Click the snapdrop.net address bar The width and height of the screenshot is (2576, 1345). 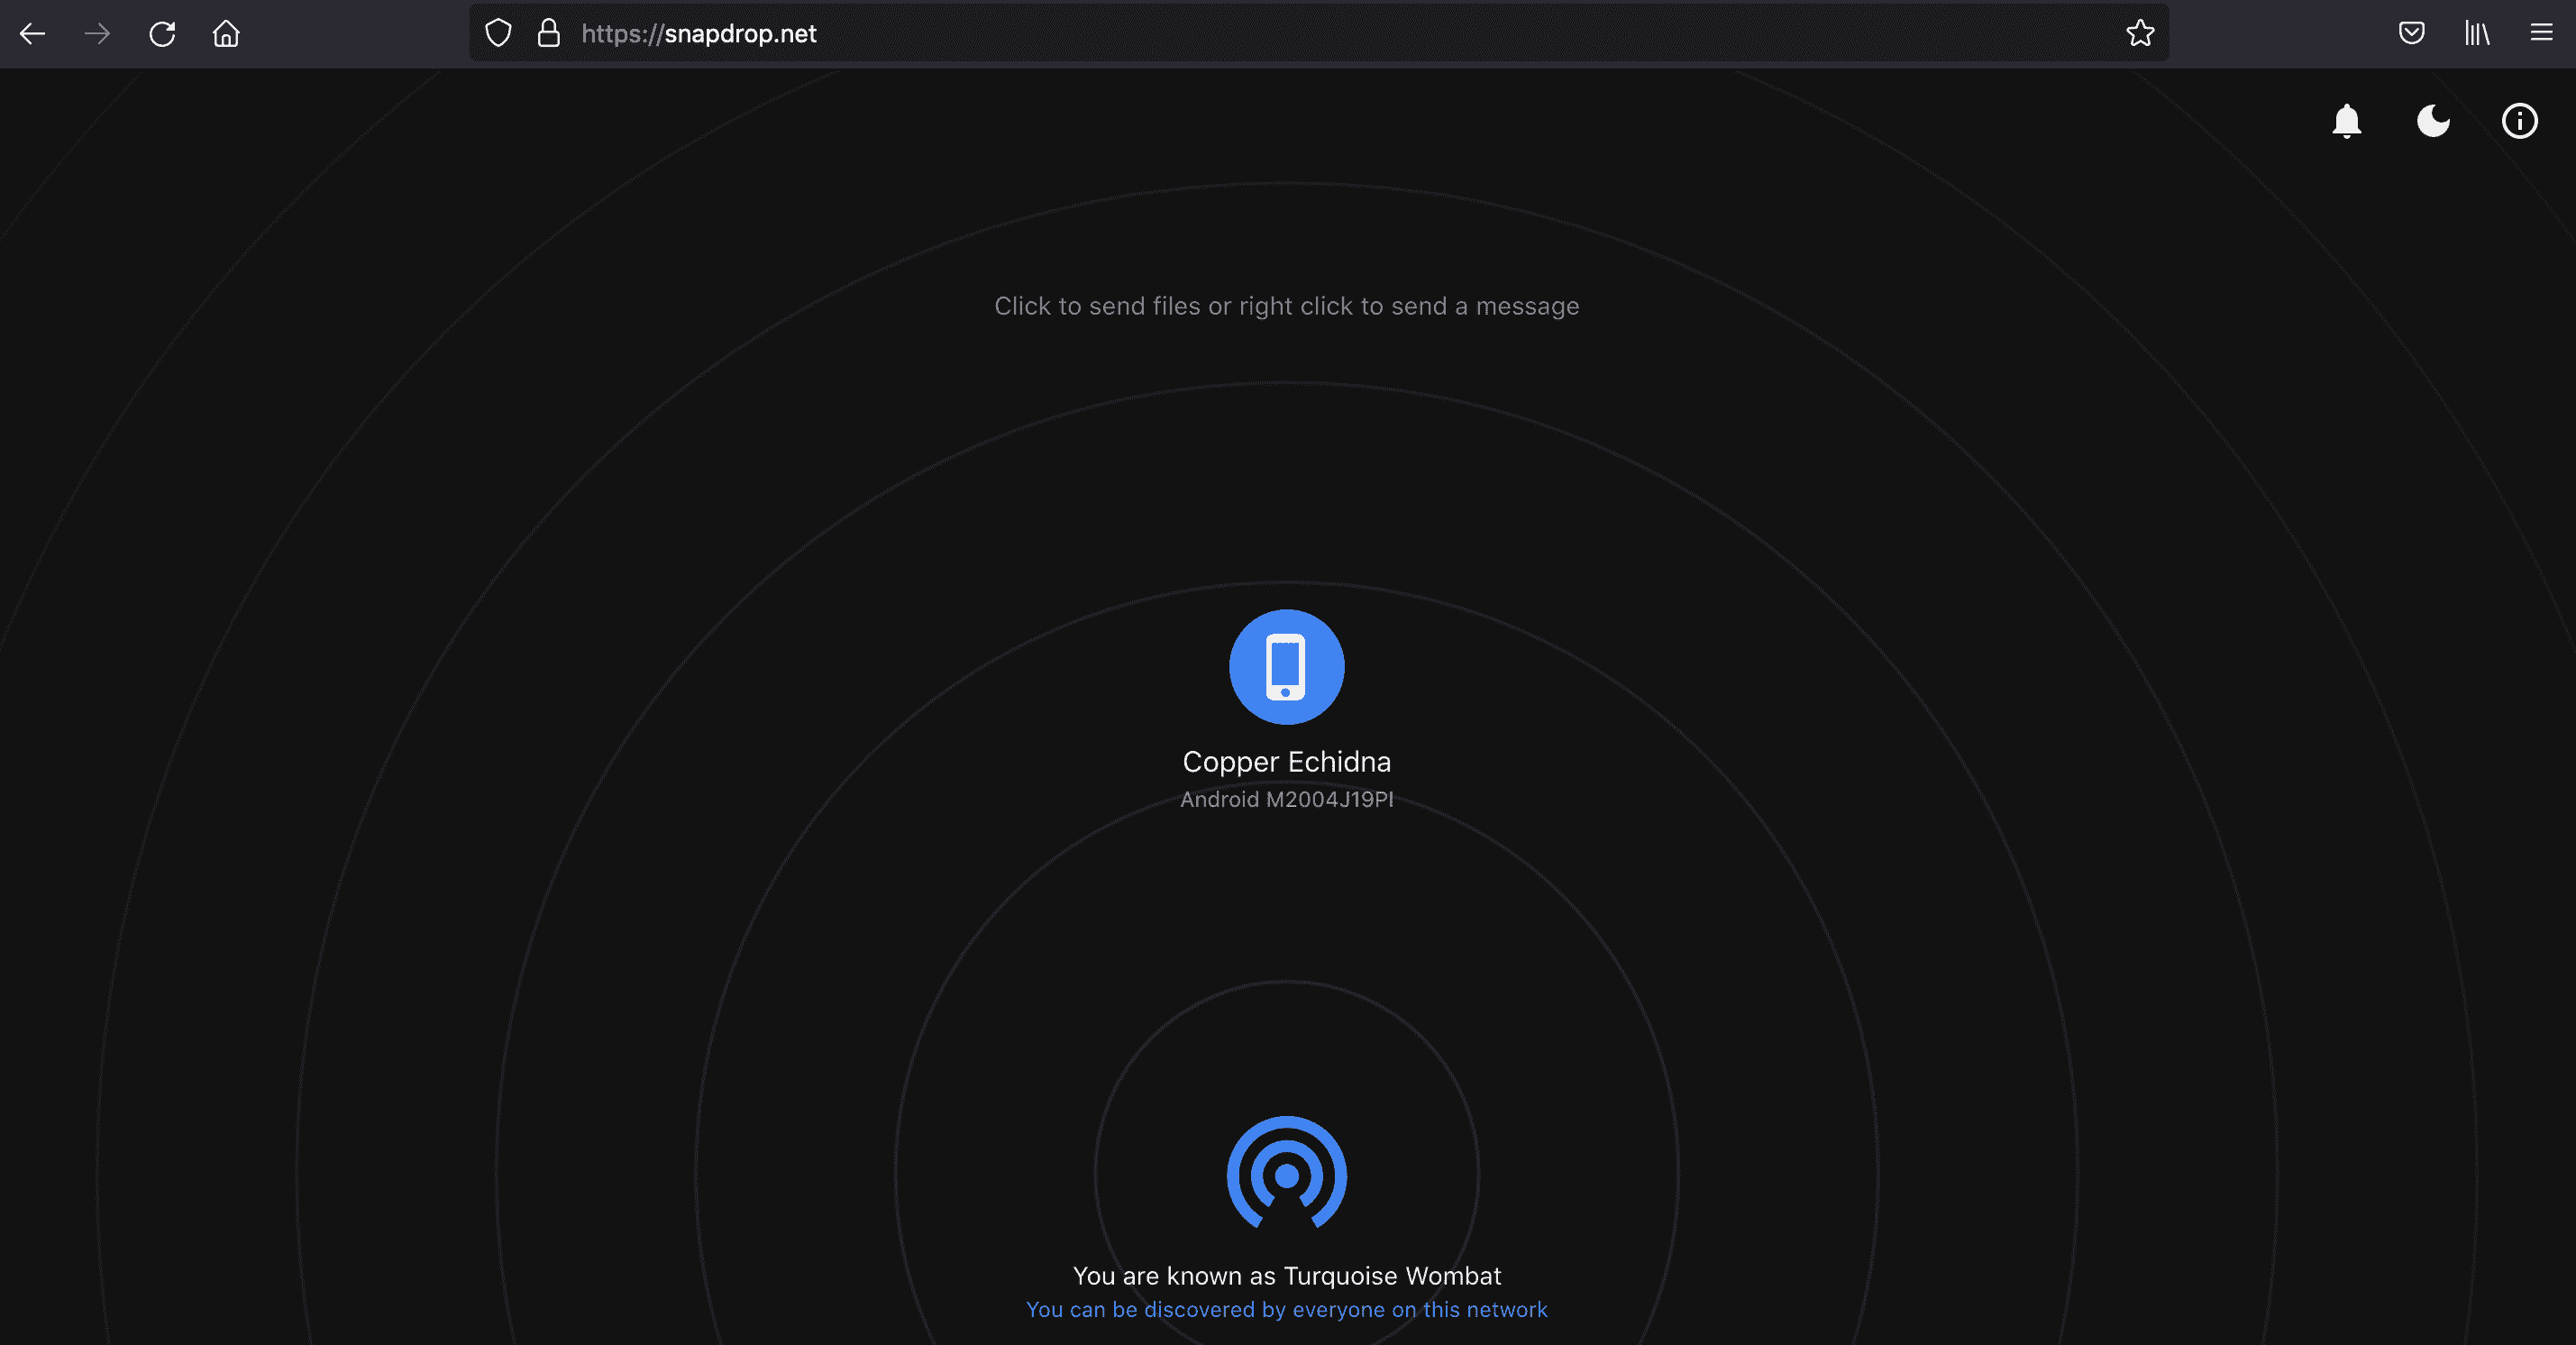click(x=1200, y=34)
